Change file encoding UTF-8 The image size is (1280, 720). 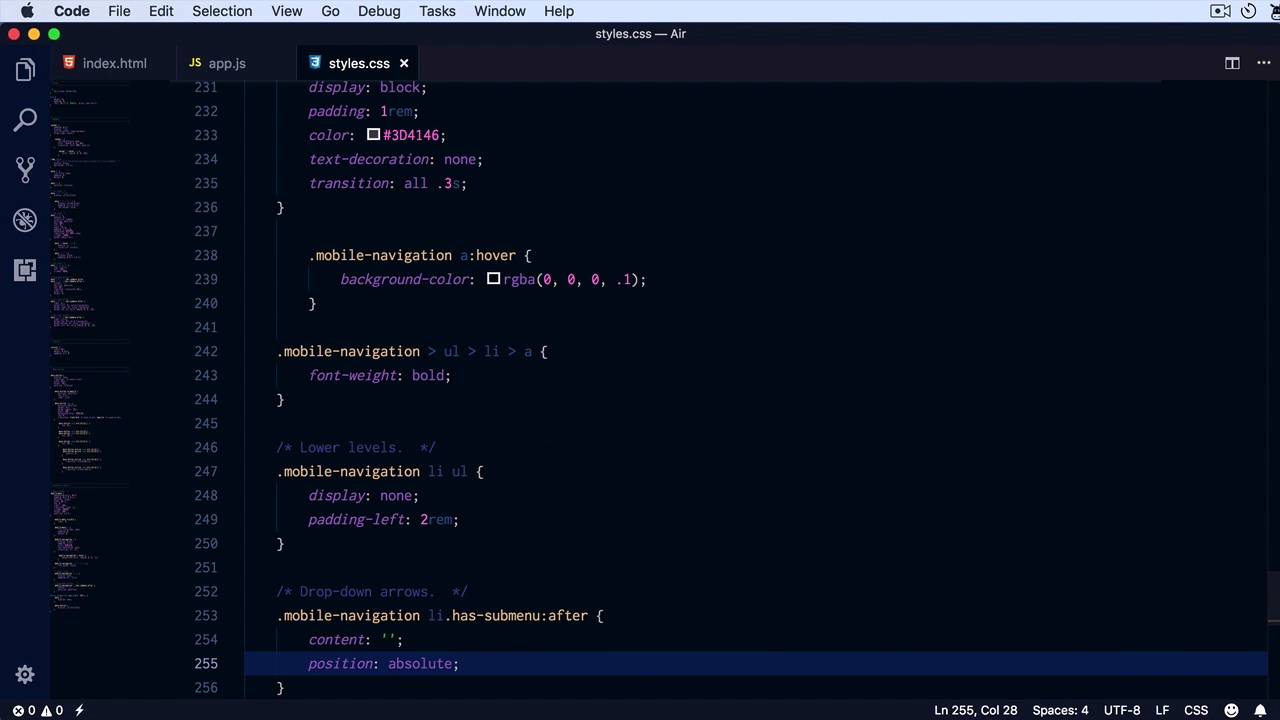(1122, 710)
